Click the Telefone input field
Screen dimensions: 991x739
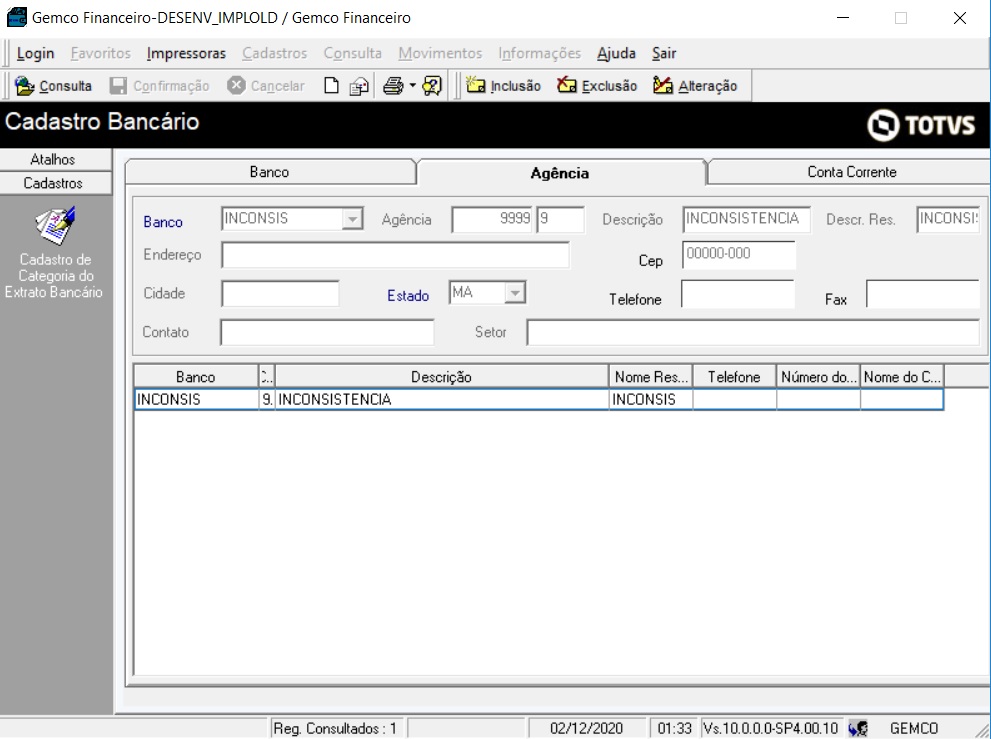738,294
